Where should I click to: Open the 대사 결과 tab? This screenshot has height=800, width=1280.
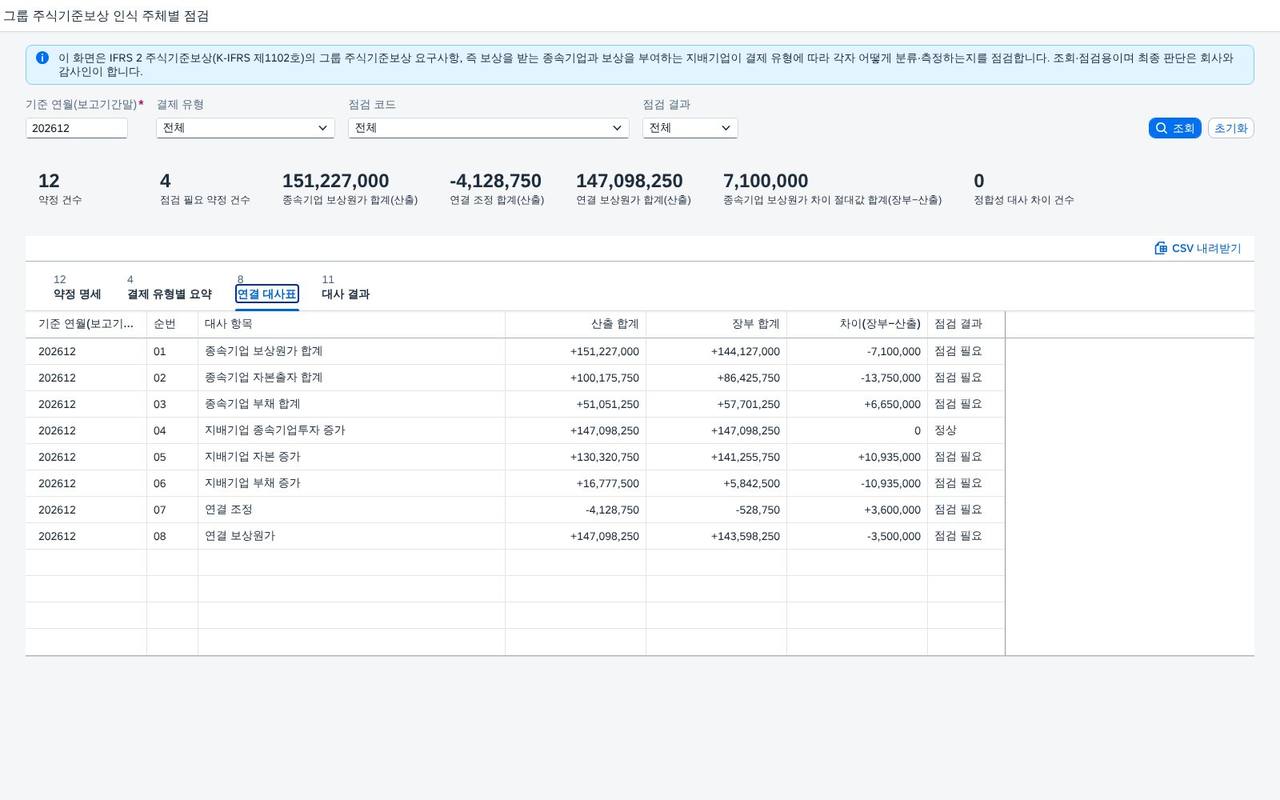click(345, 288)
